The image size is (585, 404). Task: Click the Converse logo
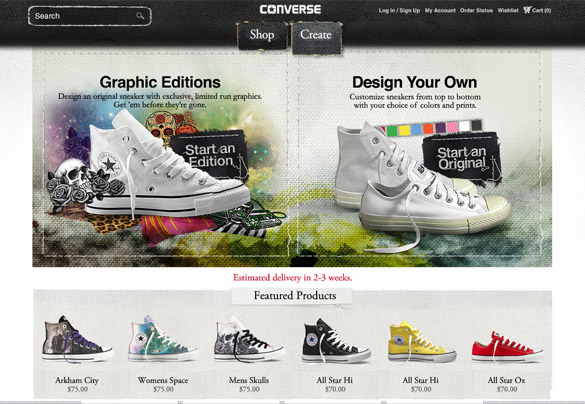[290, 9]
